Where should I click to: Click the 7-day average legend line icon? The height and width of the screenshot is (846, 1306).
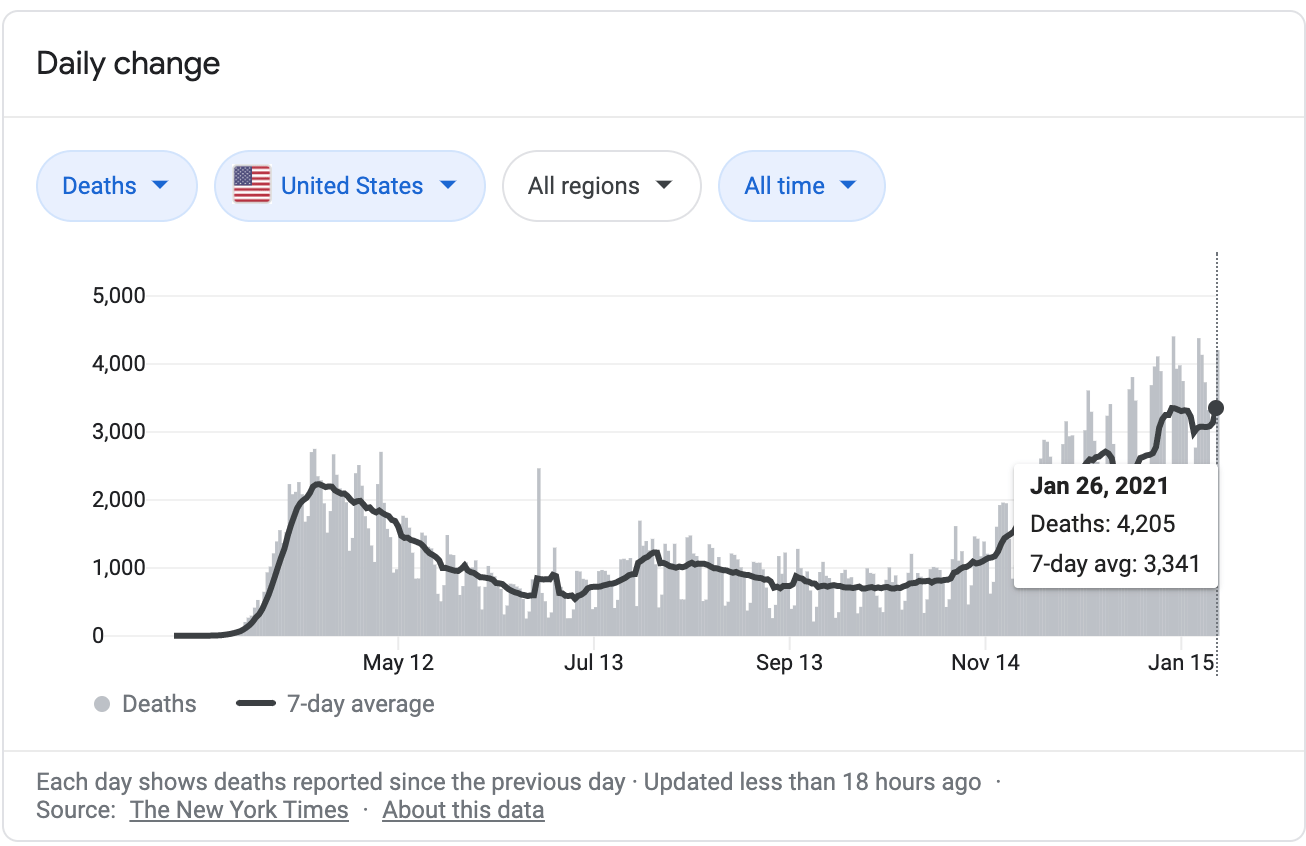point(256,704)
